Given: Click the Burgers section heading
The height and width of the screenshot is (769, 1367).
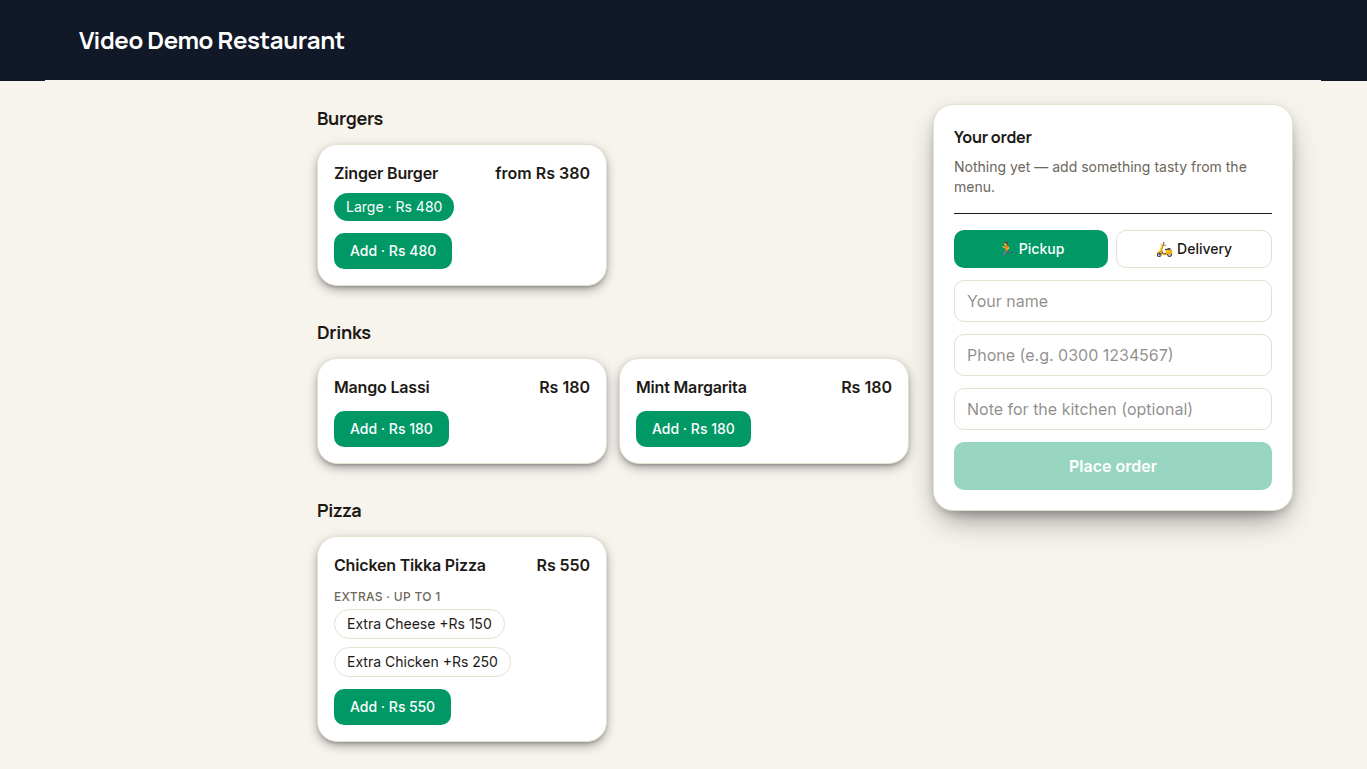Looking at the screenshot, I should [x=350, y=119].
